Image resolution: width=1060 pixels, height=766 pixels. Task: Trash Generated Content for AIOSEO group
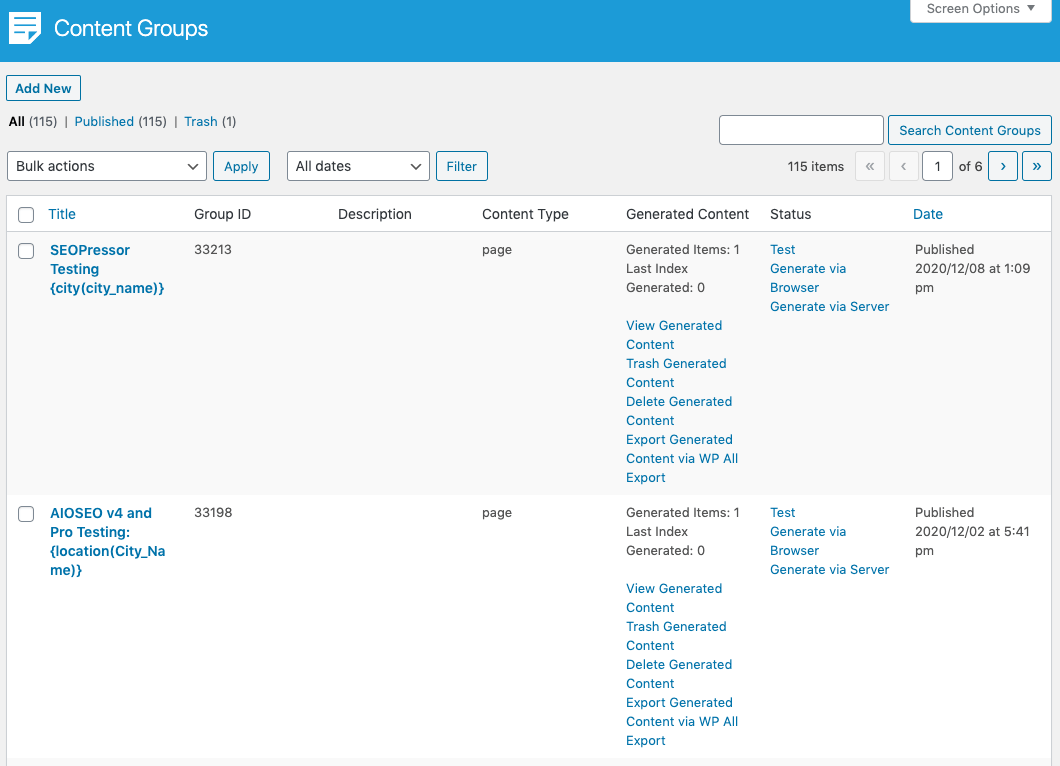tap(676, 636)
